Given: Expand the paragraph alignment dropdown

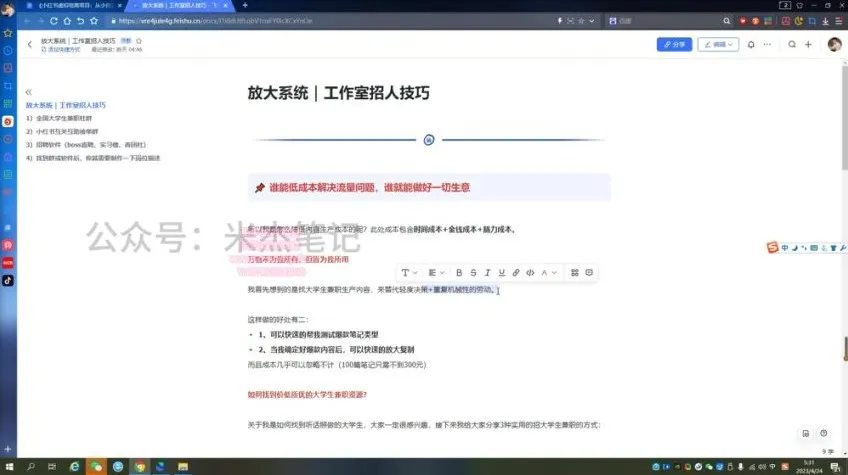Looking at the screenshot, I should coord(435,272).
